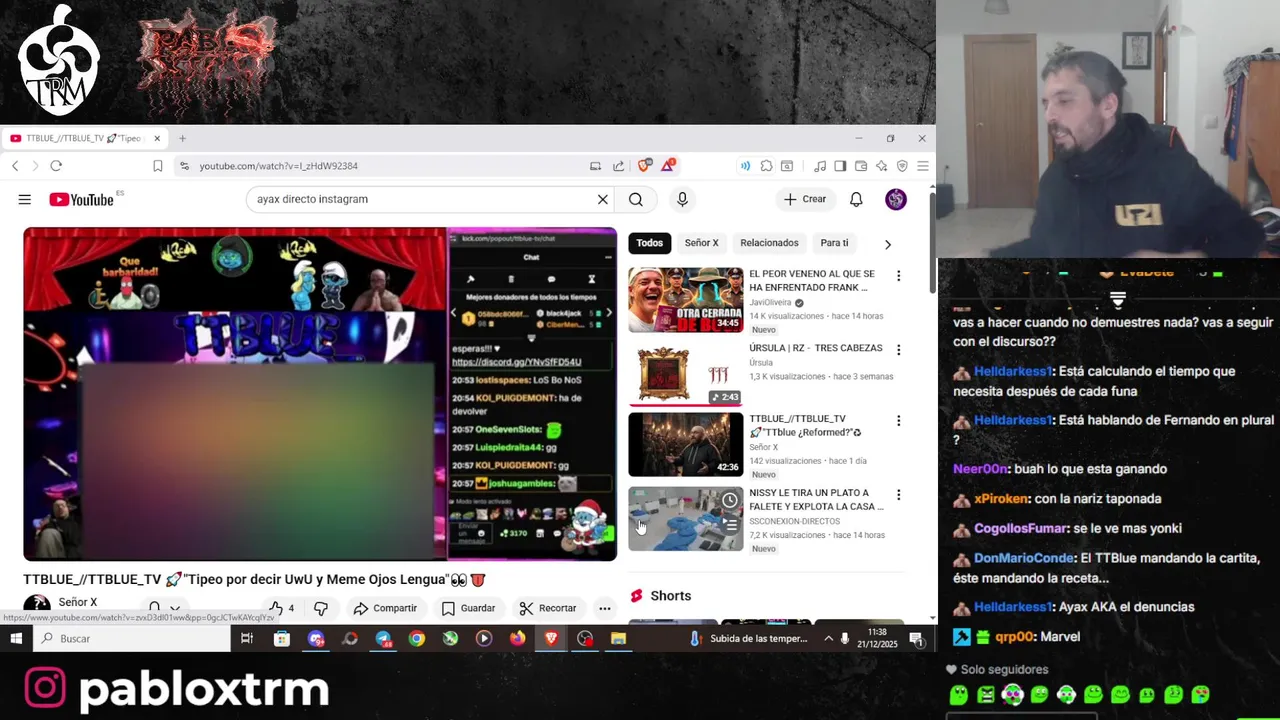This screenshot has height=720, width=1280.
Task: Run search with the magnifier button
Action: coord(636,199)
